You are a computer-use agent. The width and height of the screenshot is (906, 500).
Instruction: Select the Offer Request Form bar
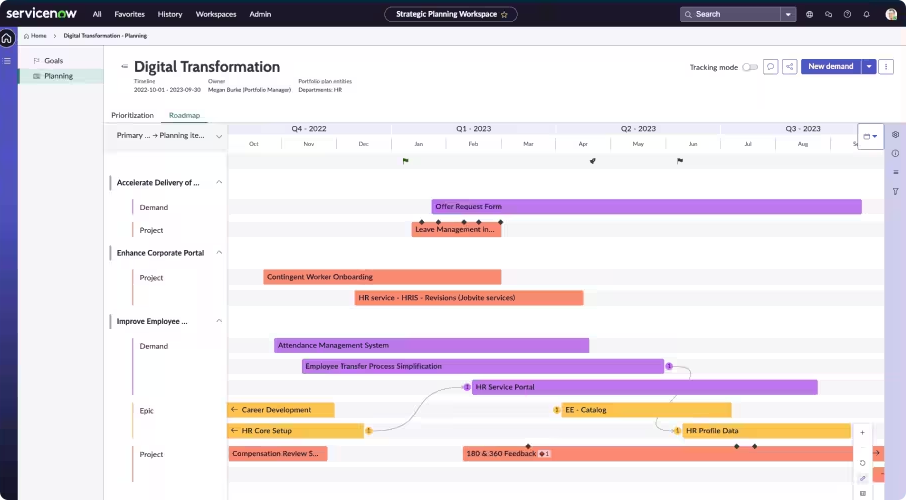pos(646,207)
